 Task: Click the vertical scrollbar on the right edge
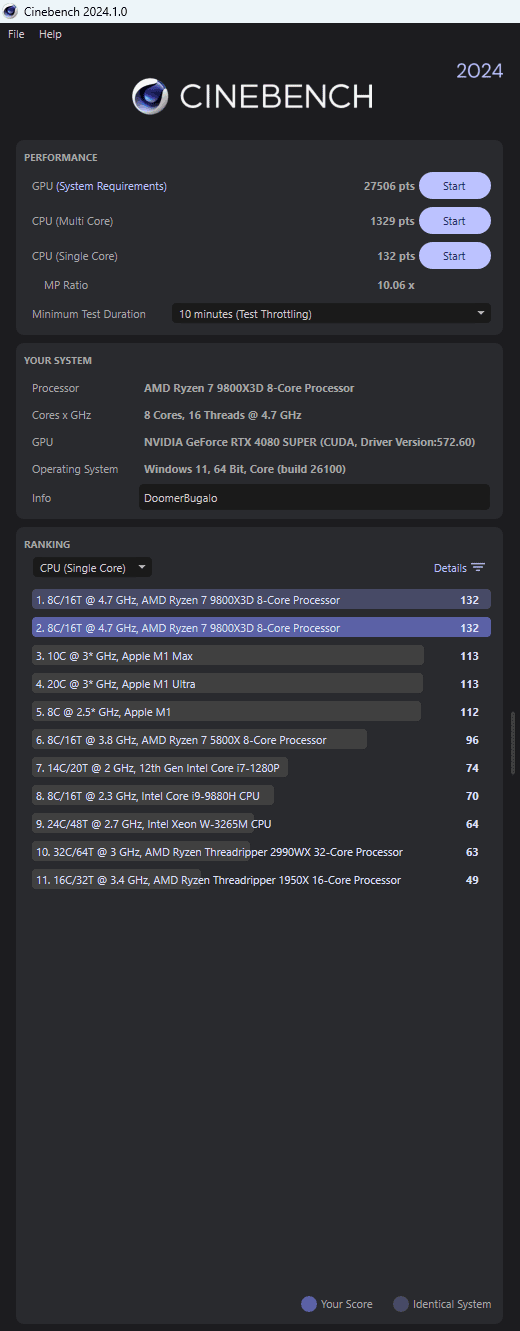click(514, 743)
